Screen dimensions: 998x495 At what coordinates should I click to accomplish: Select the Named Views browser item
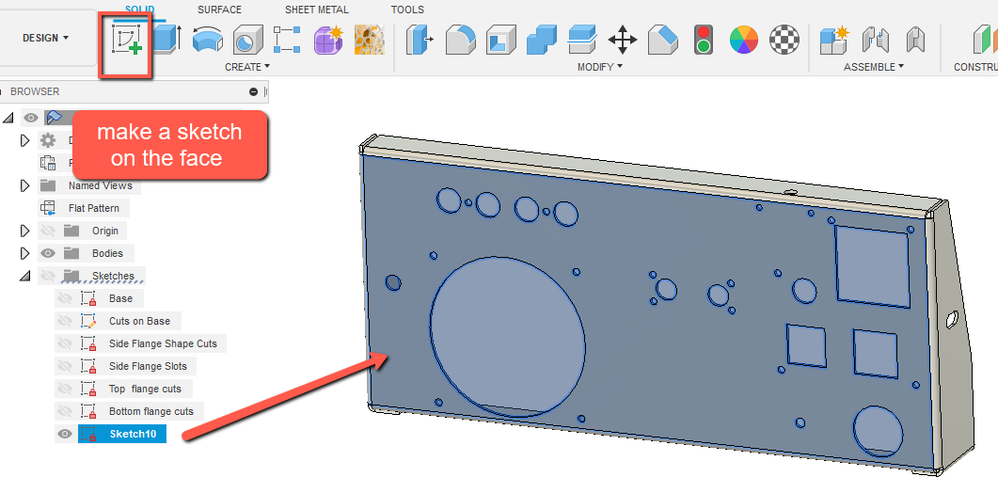click(x=101, y=186)
